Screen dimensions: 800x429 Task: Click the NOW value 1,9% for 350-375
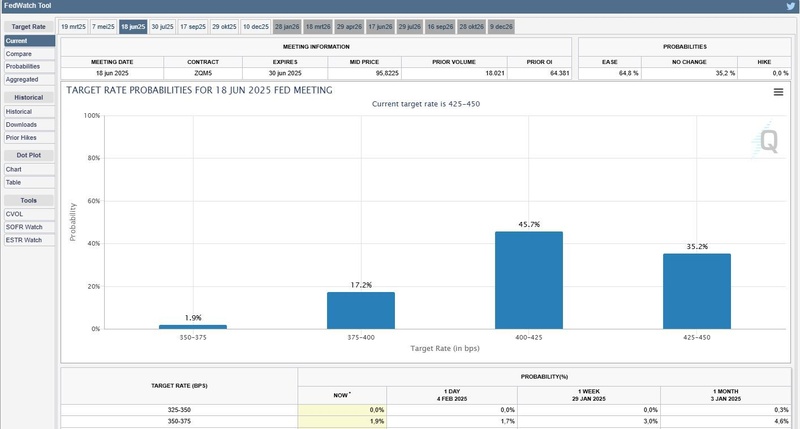coord(377,421)
